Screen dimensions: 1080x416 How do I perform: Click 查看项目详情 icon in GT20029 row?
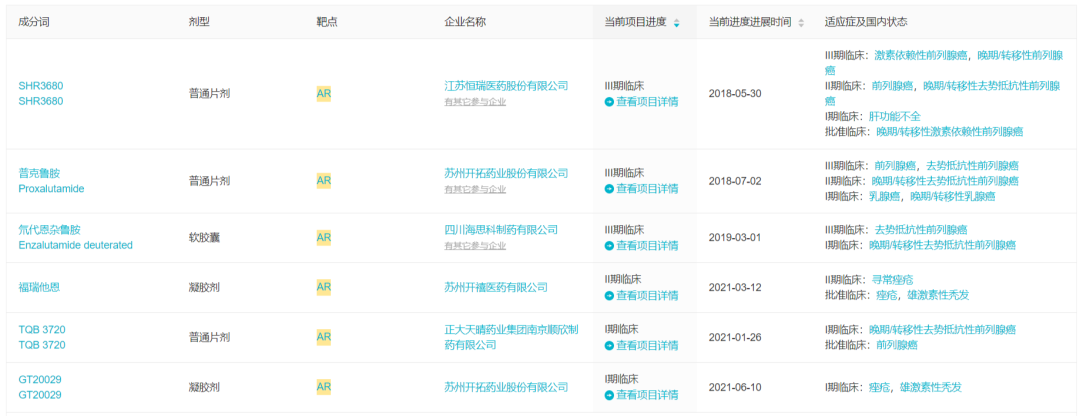[609, 395]
